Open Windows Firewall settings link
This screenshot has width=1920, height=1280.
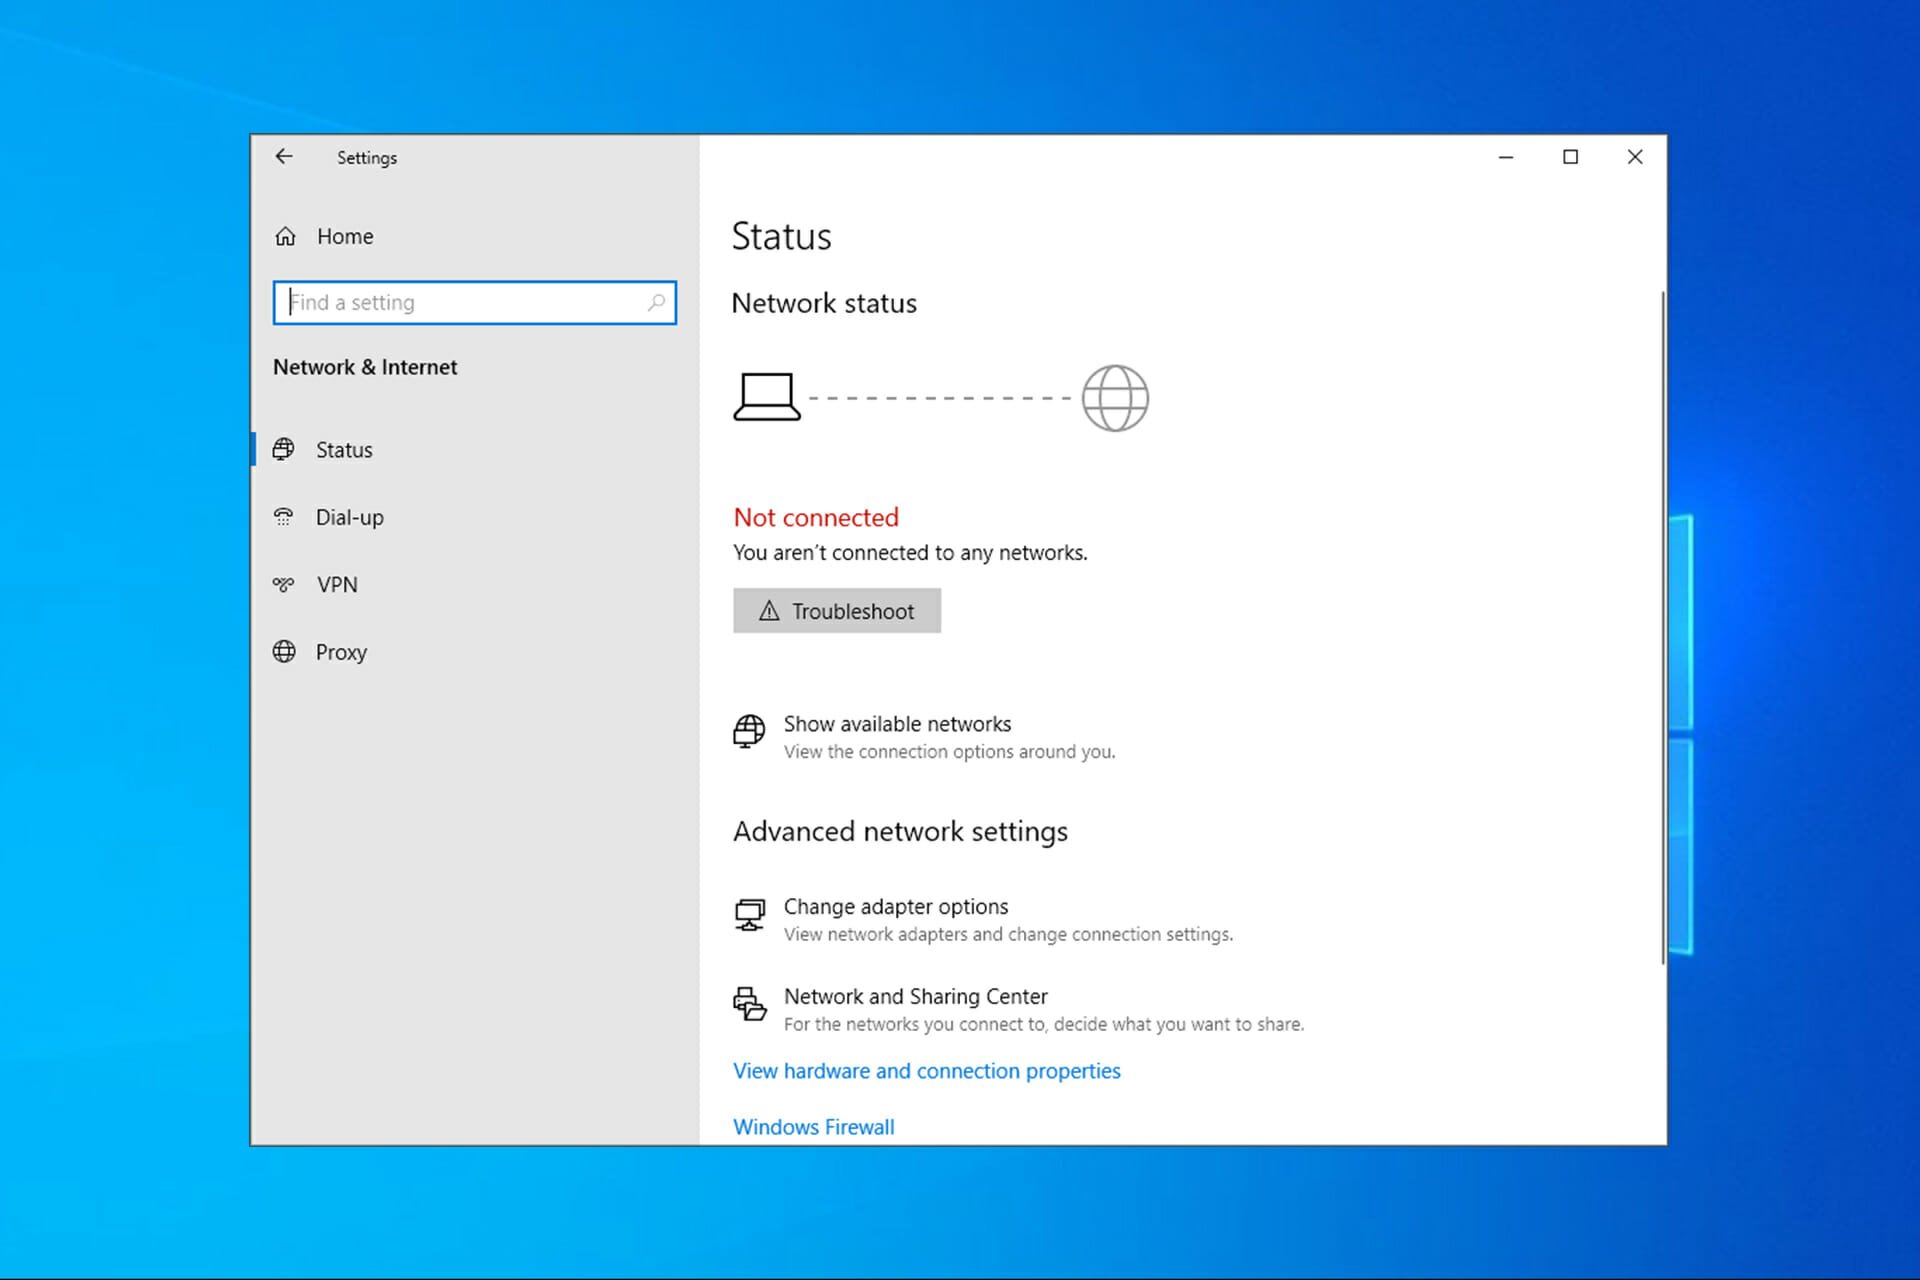point(811,1127)
